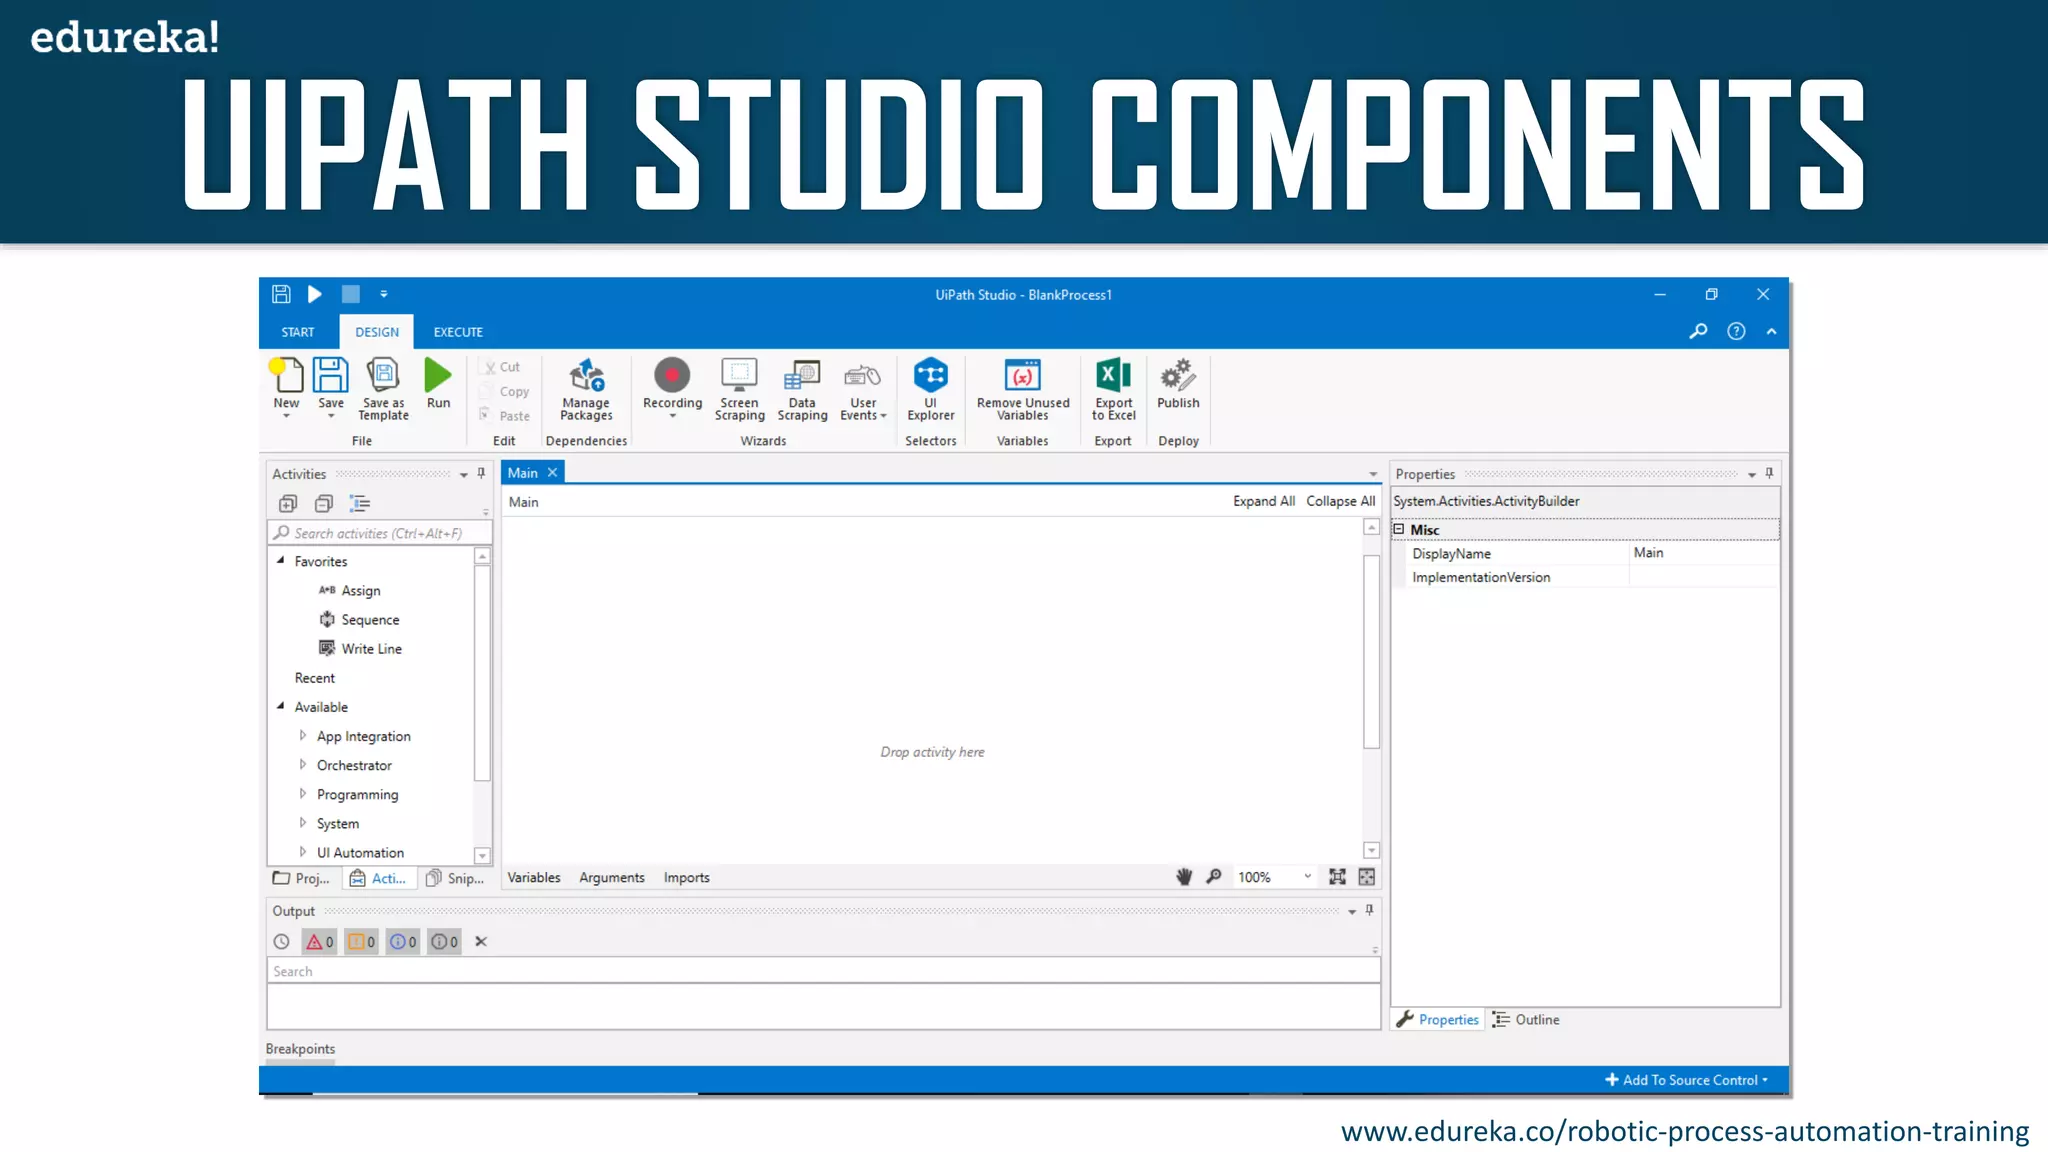Click the pan hand tool icon
This screenshot has height=1152, width=2048.
click(x=1184, y=877)
